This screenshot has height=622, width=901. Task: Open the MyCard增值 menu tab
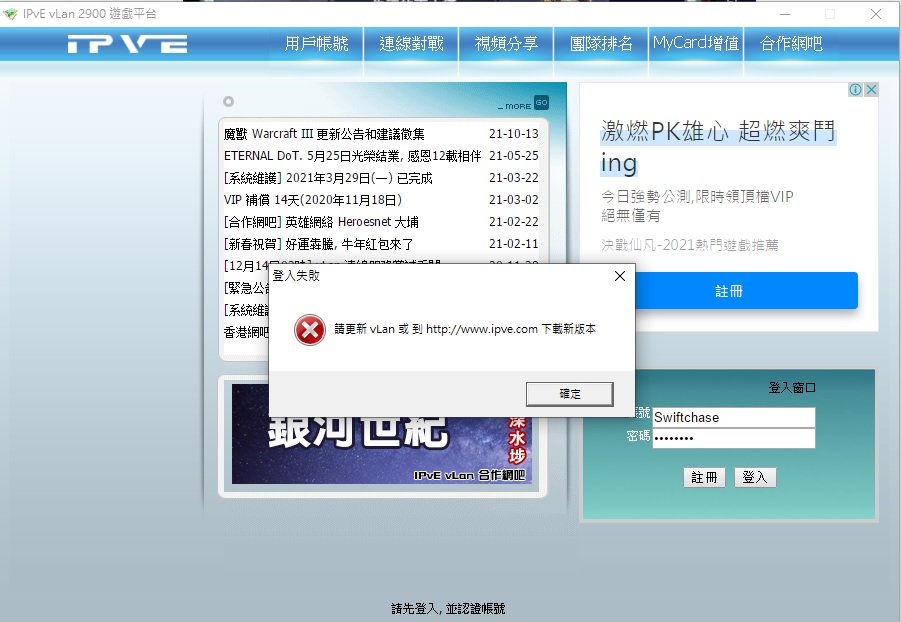(696, 44)
